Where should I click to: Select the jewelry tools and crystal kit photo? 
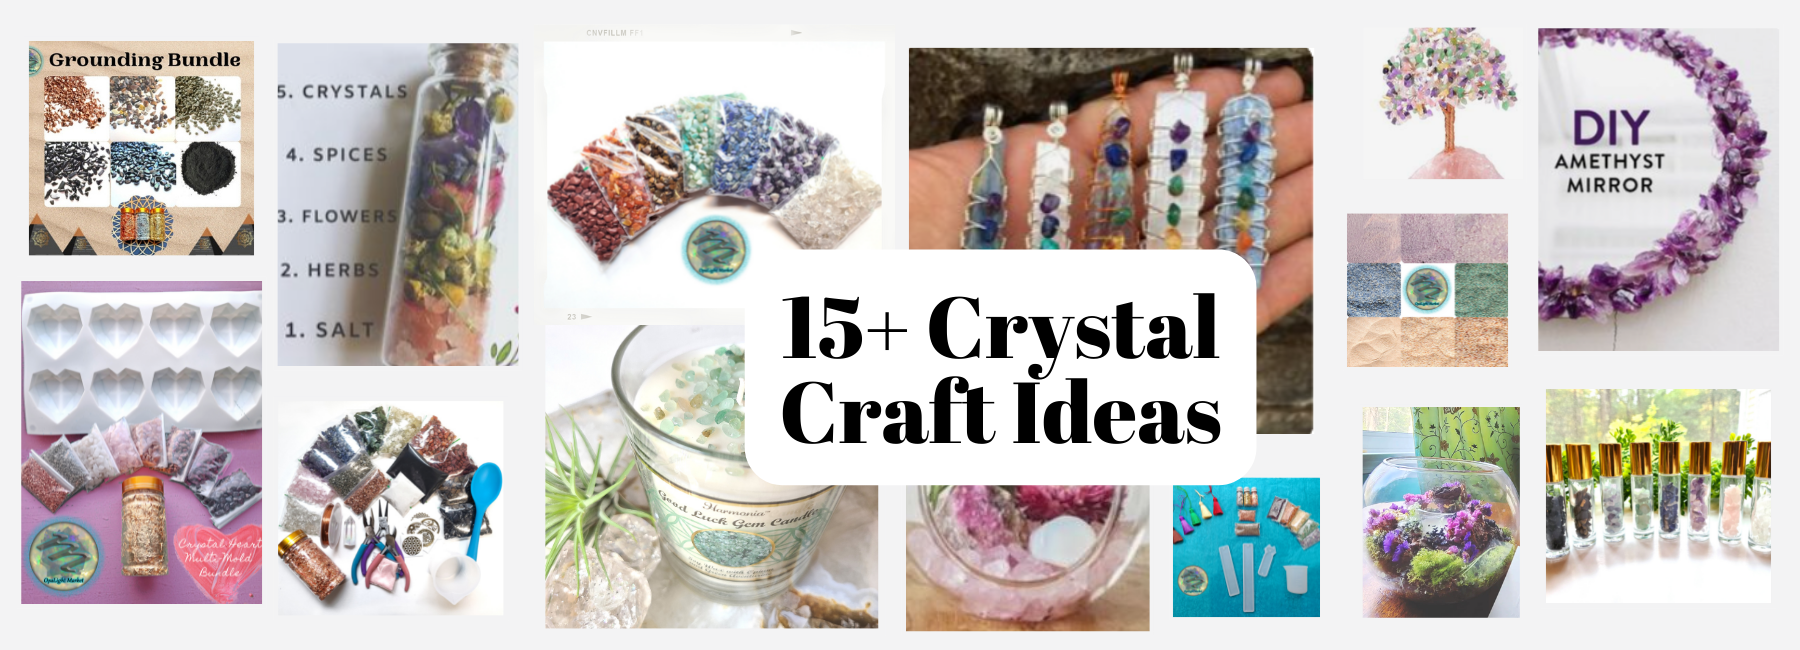coord(391,508)
